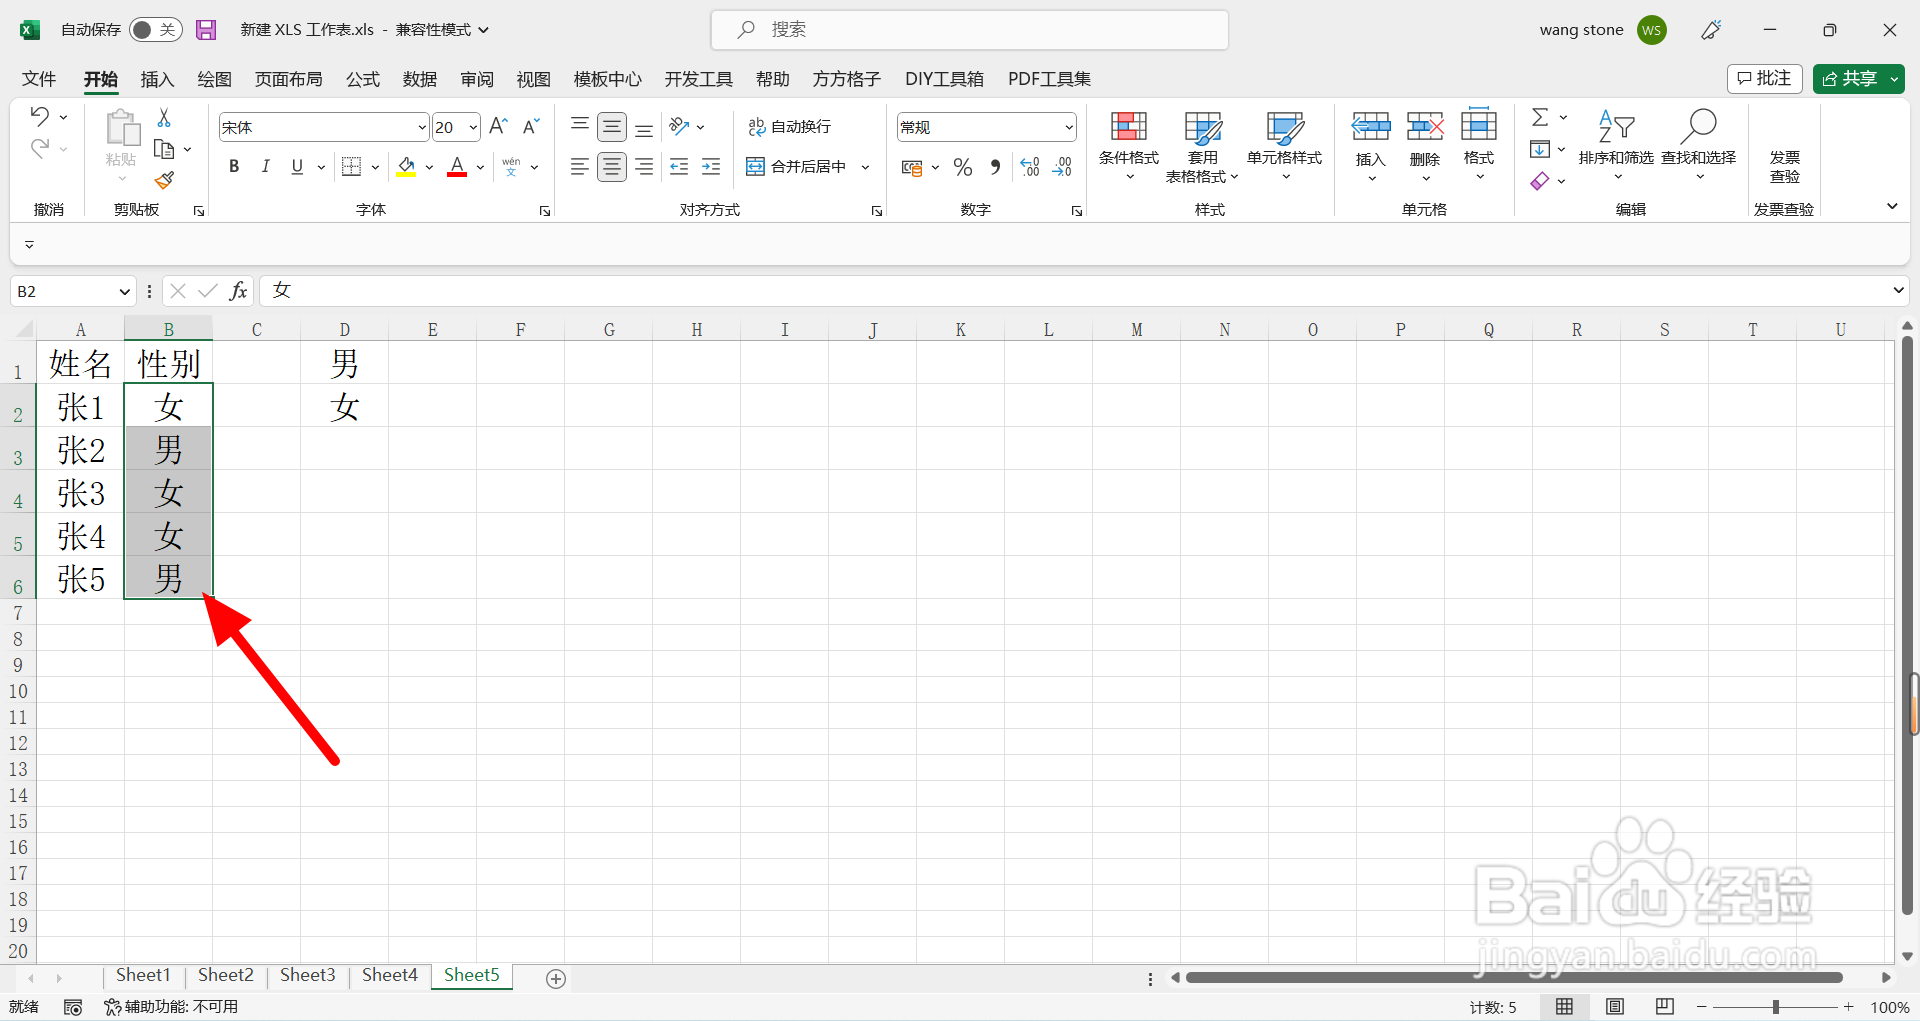
Task: Click the comma style icon
Action: pos(995,167)
